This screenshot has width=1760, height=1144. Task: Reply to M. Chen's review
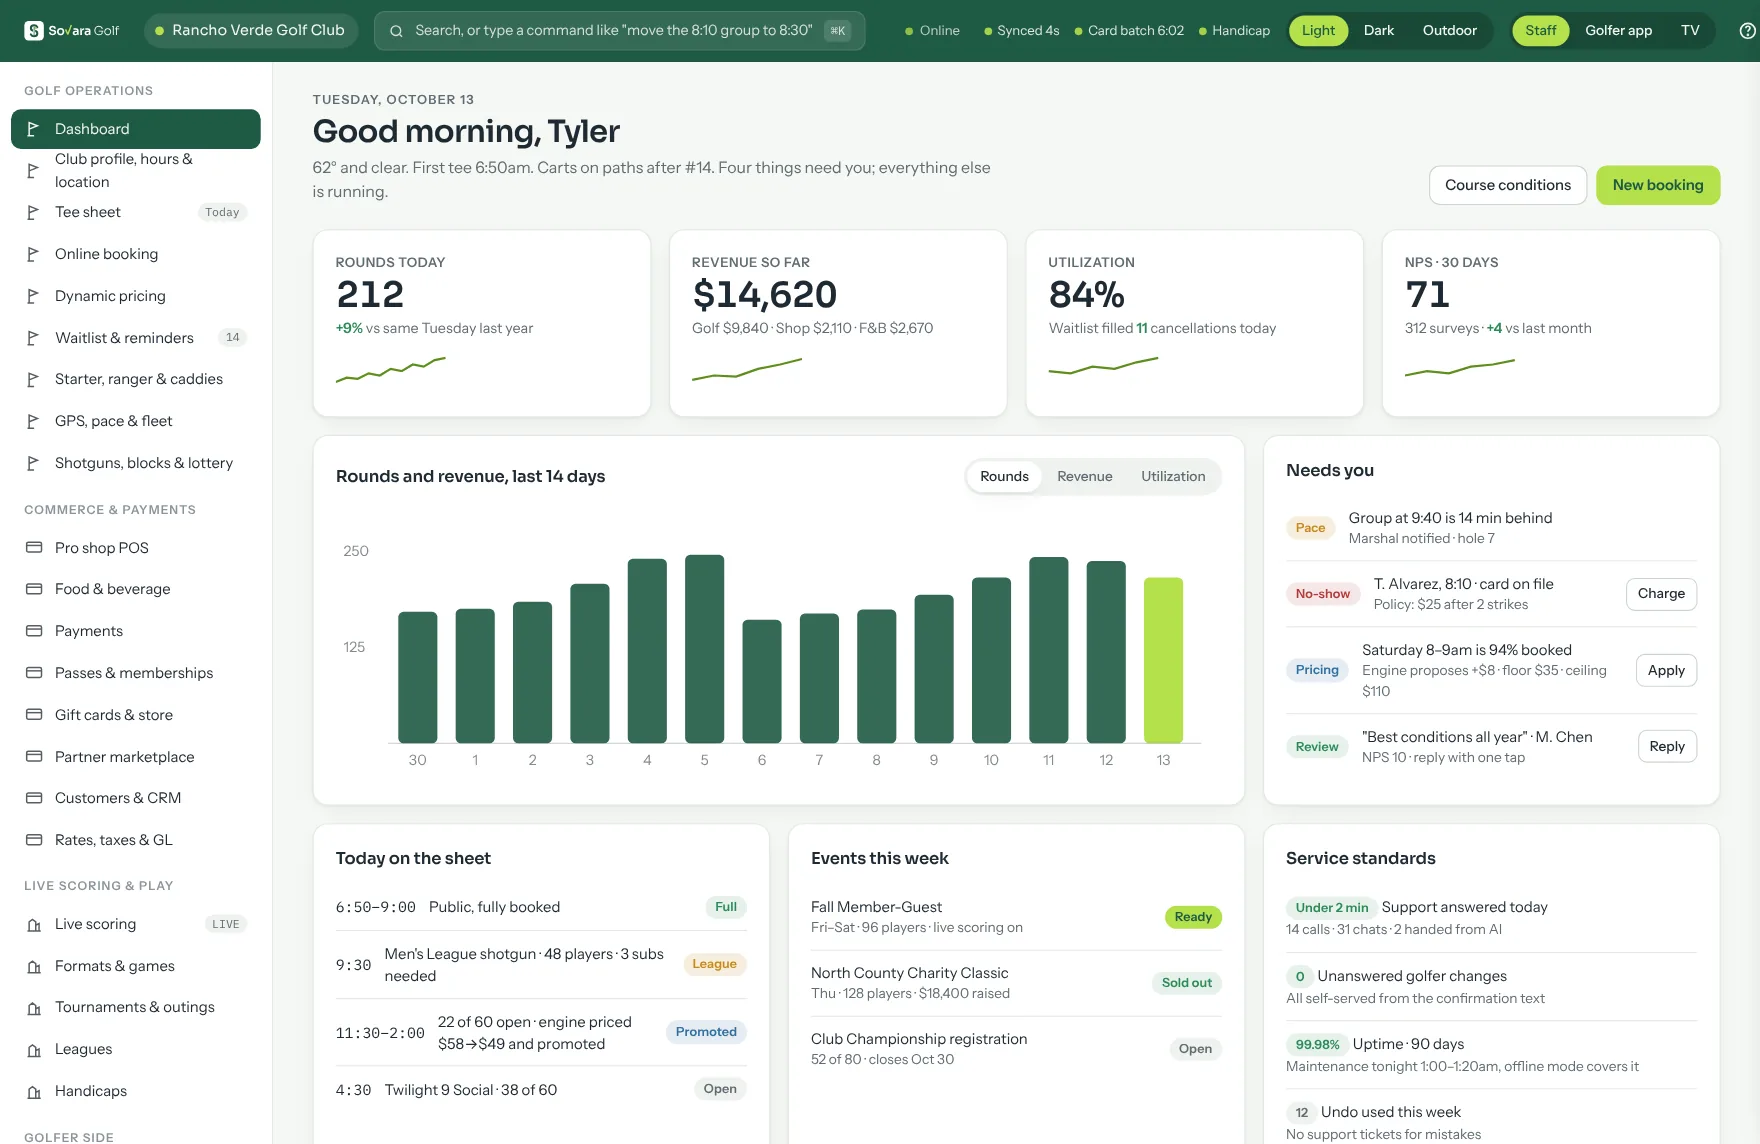[1666, 747]
